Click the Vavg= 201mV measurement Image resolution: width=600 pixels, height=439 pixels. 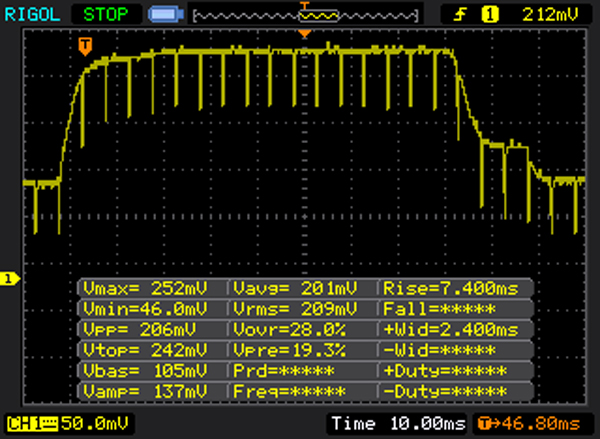point(295,288)
